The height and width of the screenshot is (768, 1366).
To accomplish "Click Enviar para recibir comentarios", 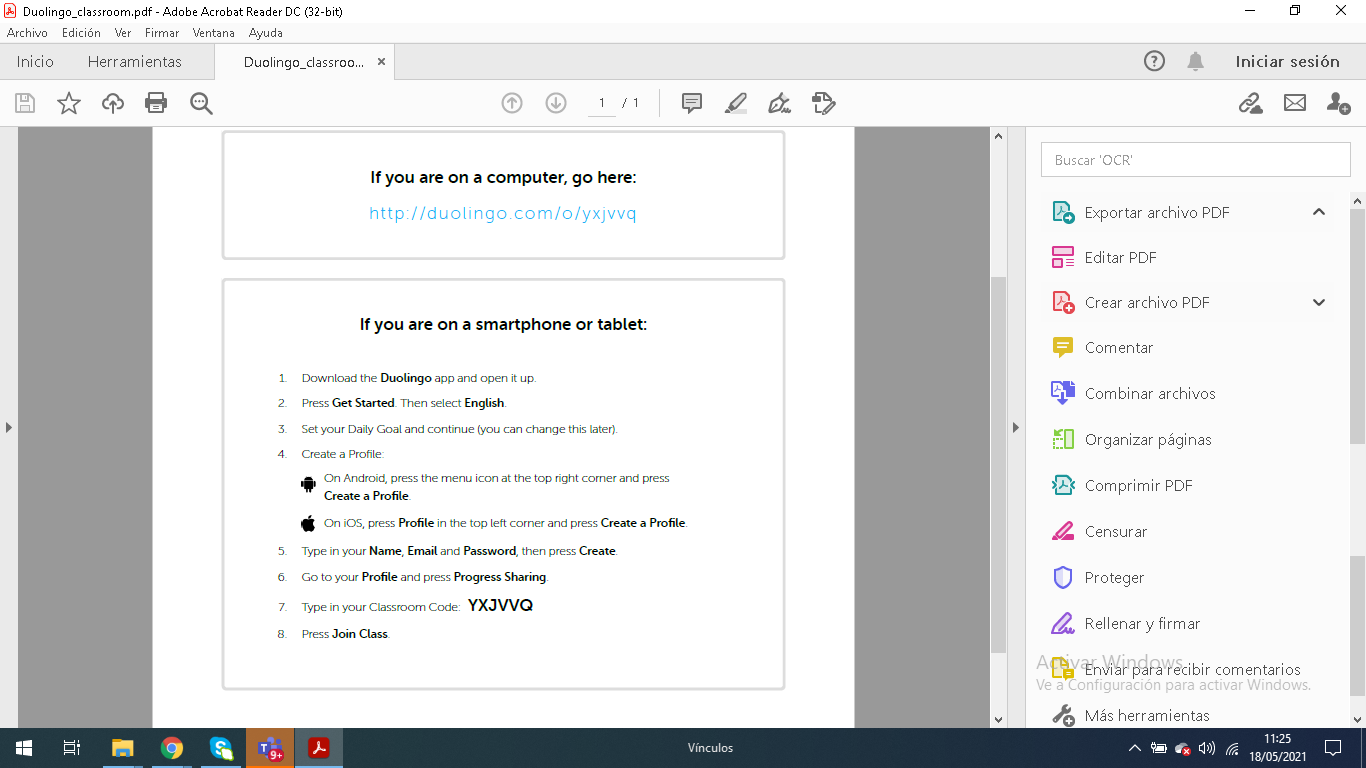I will pyautogui.click(x=1192, y=670).
